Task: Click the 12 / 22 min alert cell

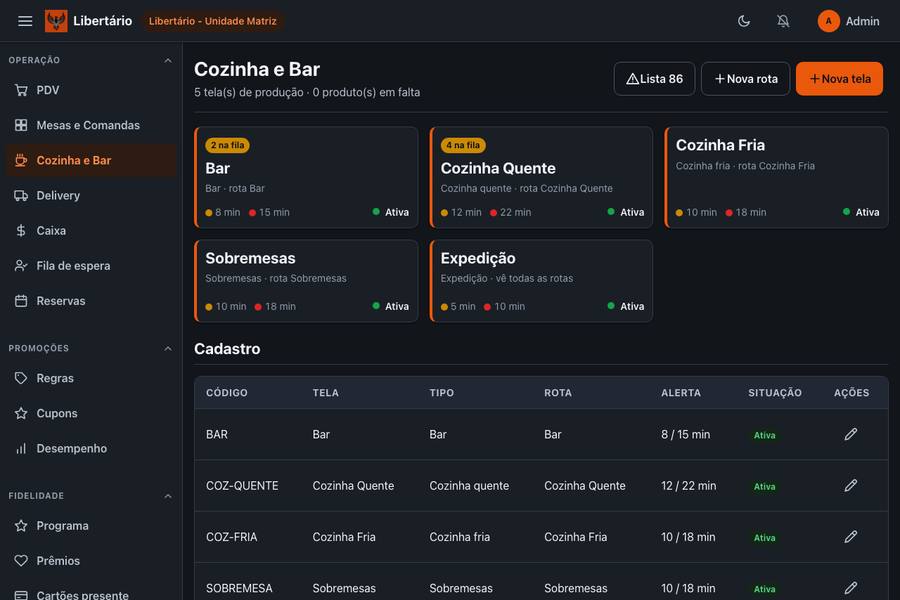Action: pyautogui.click(x=688, y=486)
